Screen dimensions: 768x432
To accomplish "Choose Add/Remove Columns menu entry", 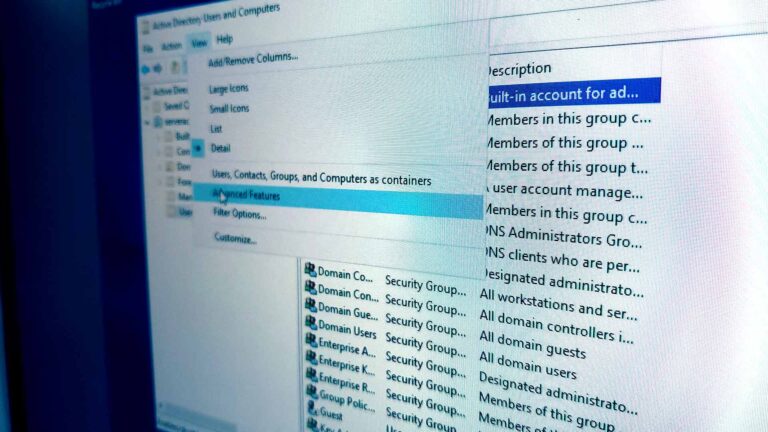I will (x=252, y=59).
